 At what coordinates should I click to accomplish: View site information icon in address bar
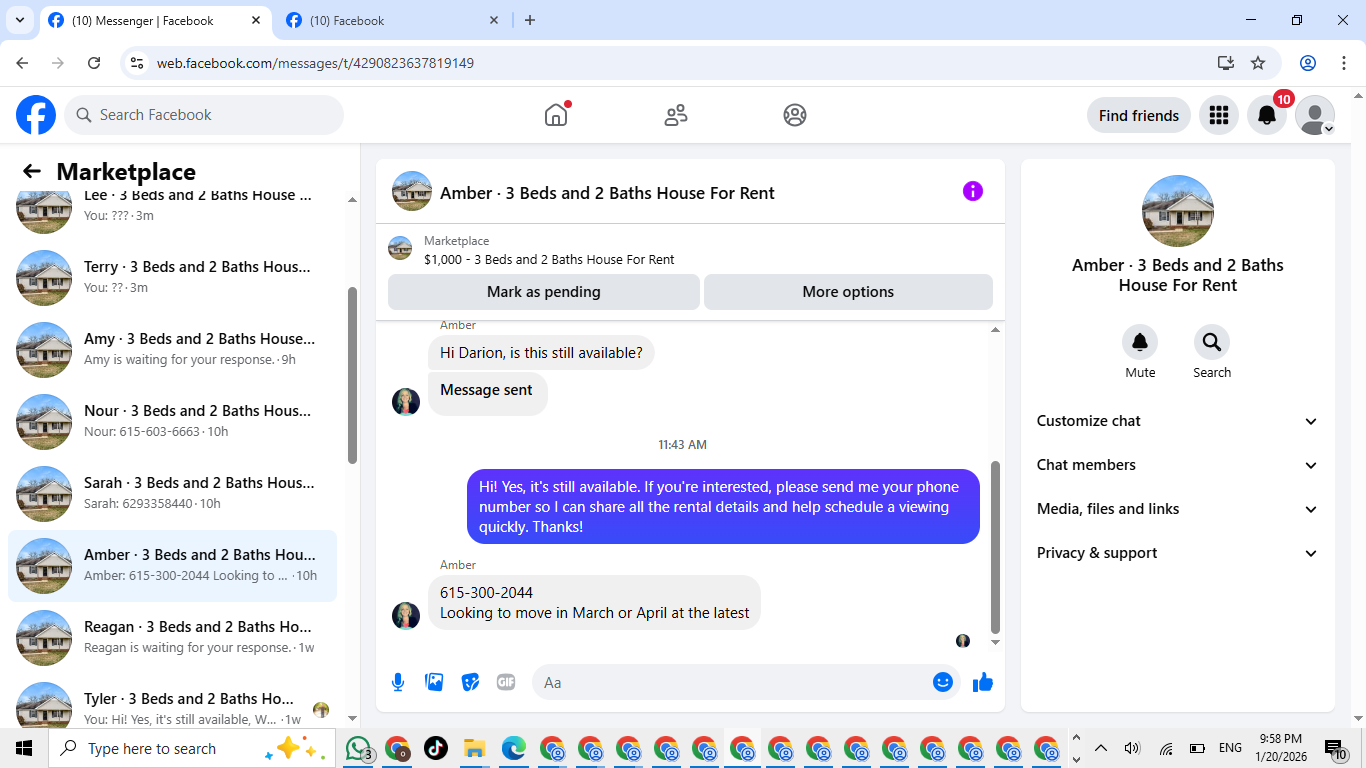click(138, 63)
